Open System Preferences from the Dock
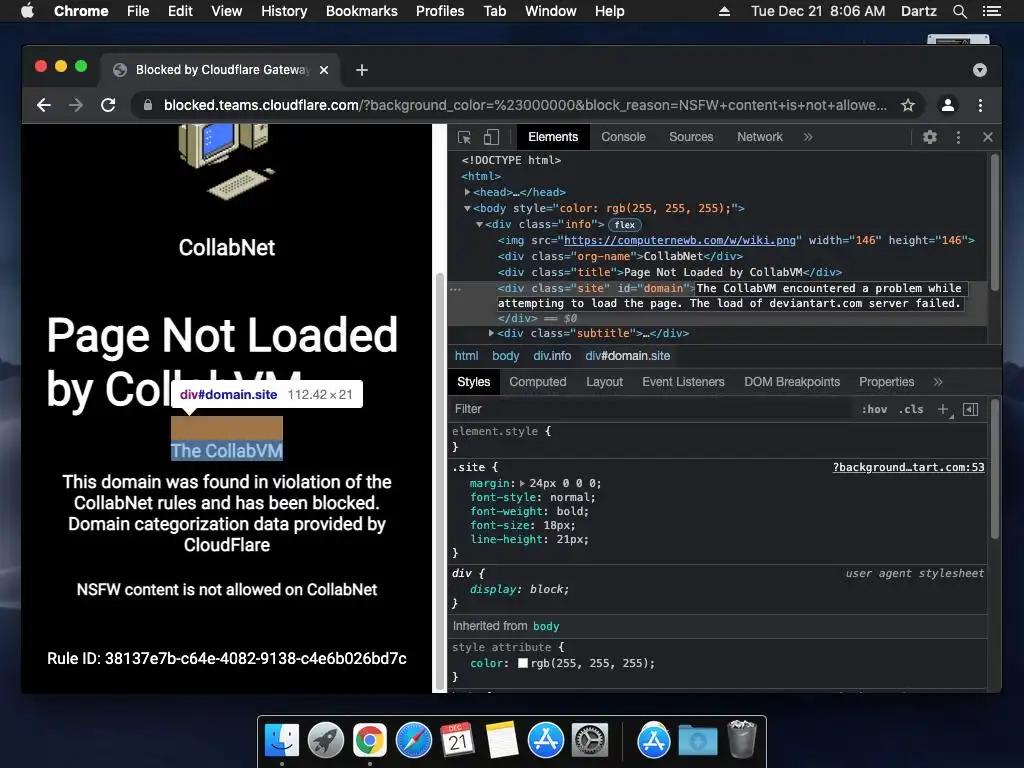The height and width of the screenshot is (768, 1024). click(590, 741)
